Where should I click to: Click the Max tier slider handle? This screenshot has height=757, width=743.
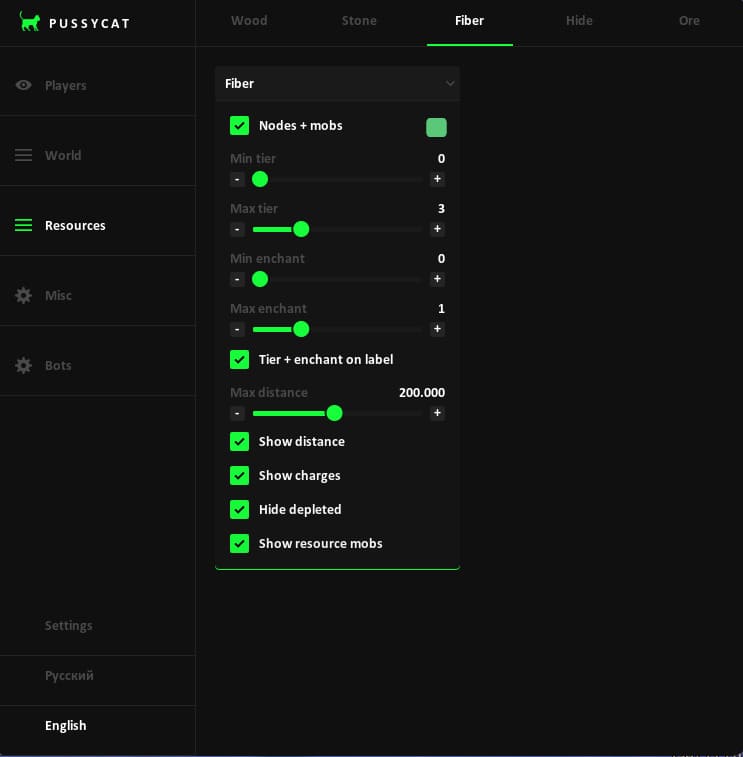pos(301,229)
